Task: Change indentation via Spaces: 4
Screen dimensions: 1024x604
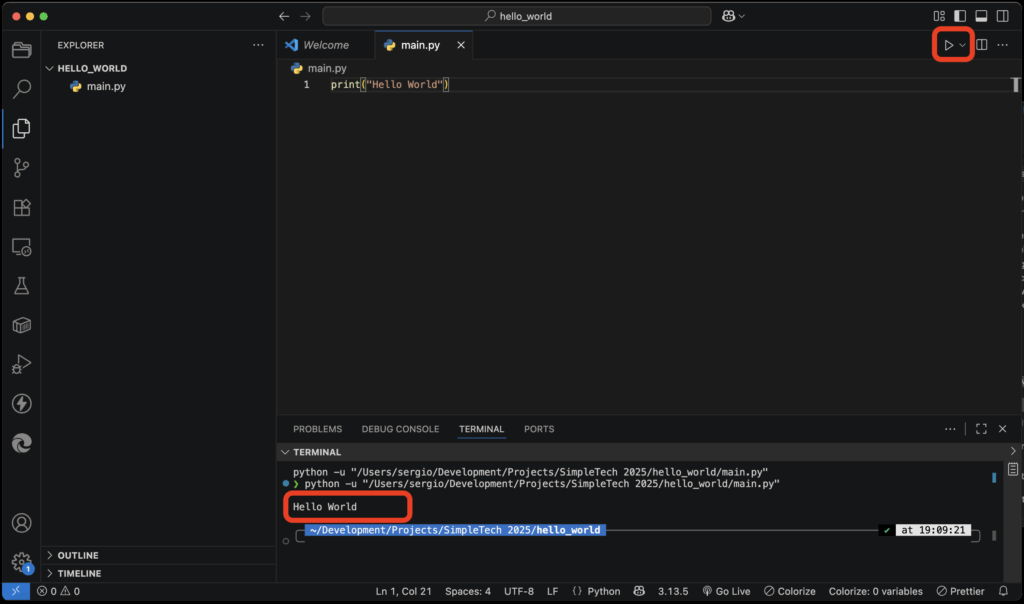Action: (468, 591)
